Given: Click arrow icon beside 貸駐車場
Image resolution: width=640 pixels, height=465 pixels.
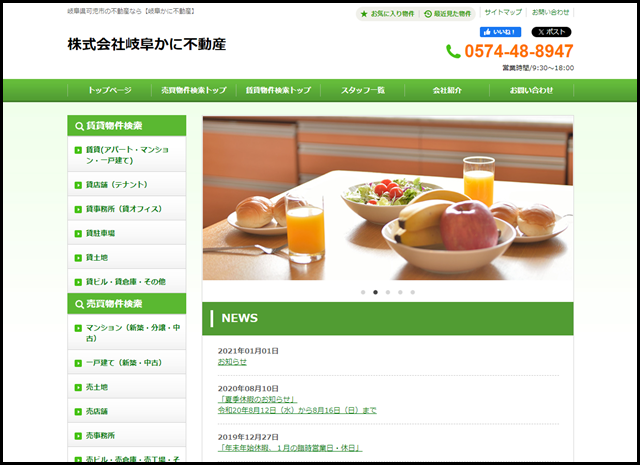Looking at the screenshot, I should [x=78, y=234].
